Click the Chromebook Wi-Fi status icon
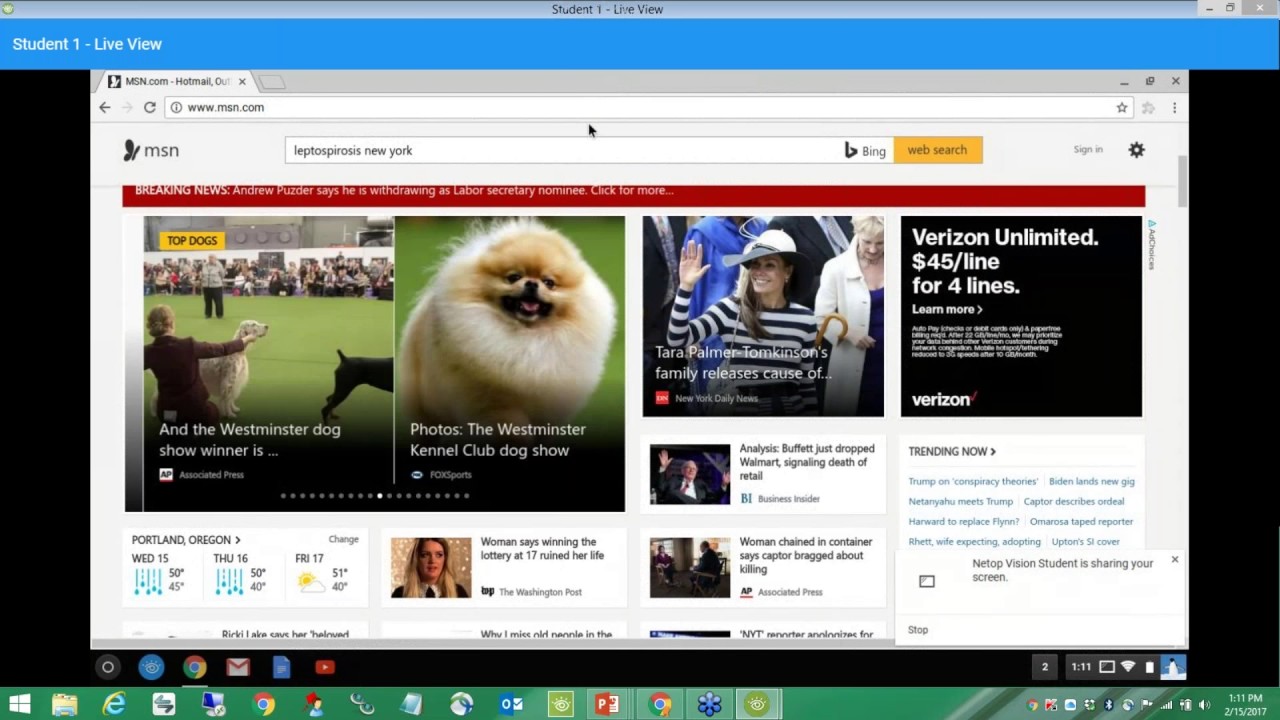The image size is (1280, 720). (1128, 667)
